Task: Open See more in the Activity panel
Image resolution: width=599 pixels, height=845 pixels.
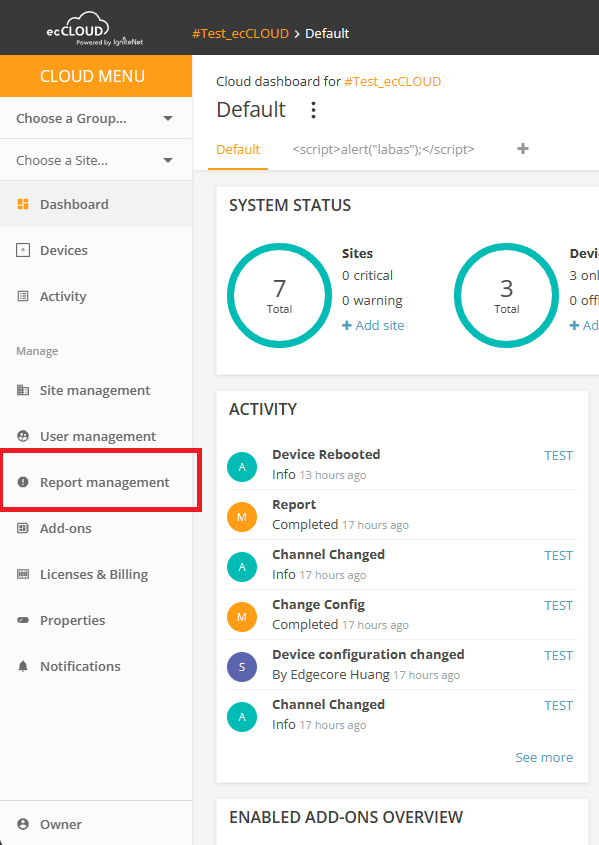Action: 544,757
